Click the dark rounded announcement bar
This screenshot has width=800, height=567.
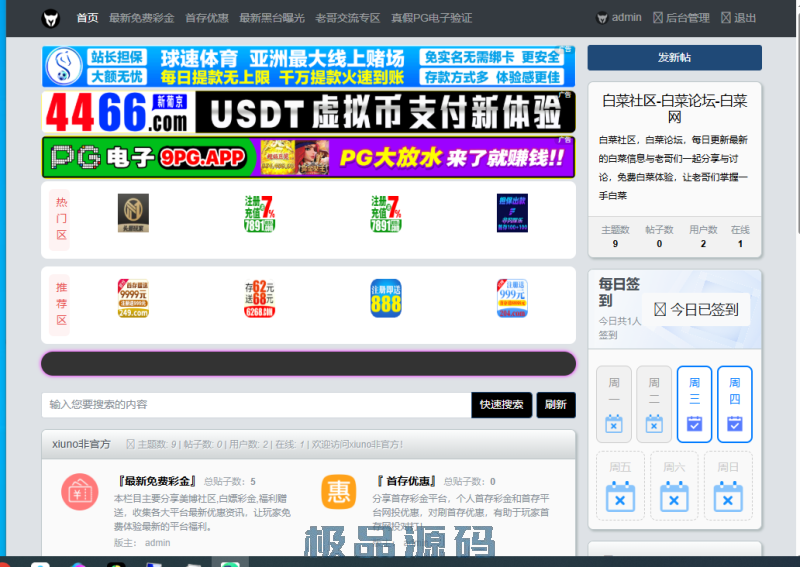[309, 364]
